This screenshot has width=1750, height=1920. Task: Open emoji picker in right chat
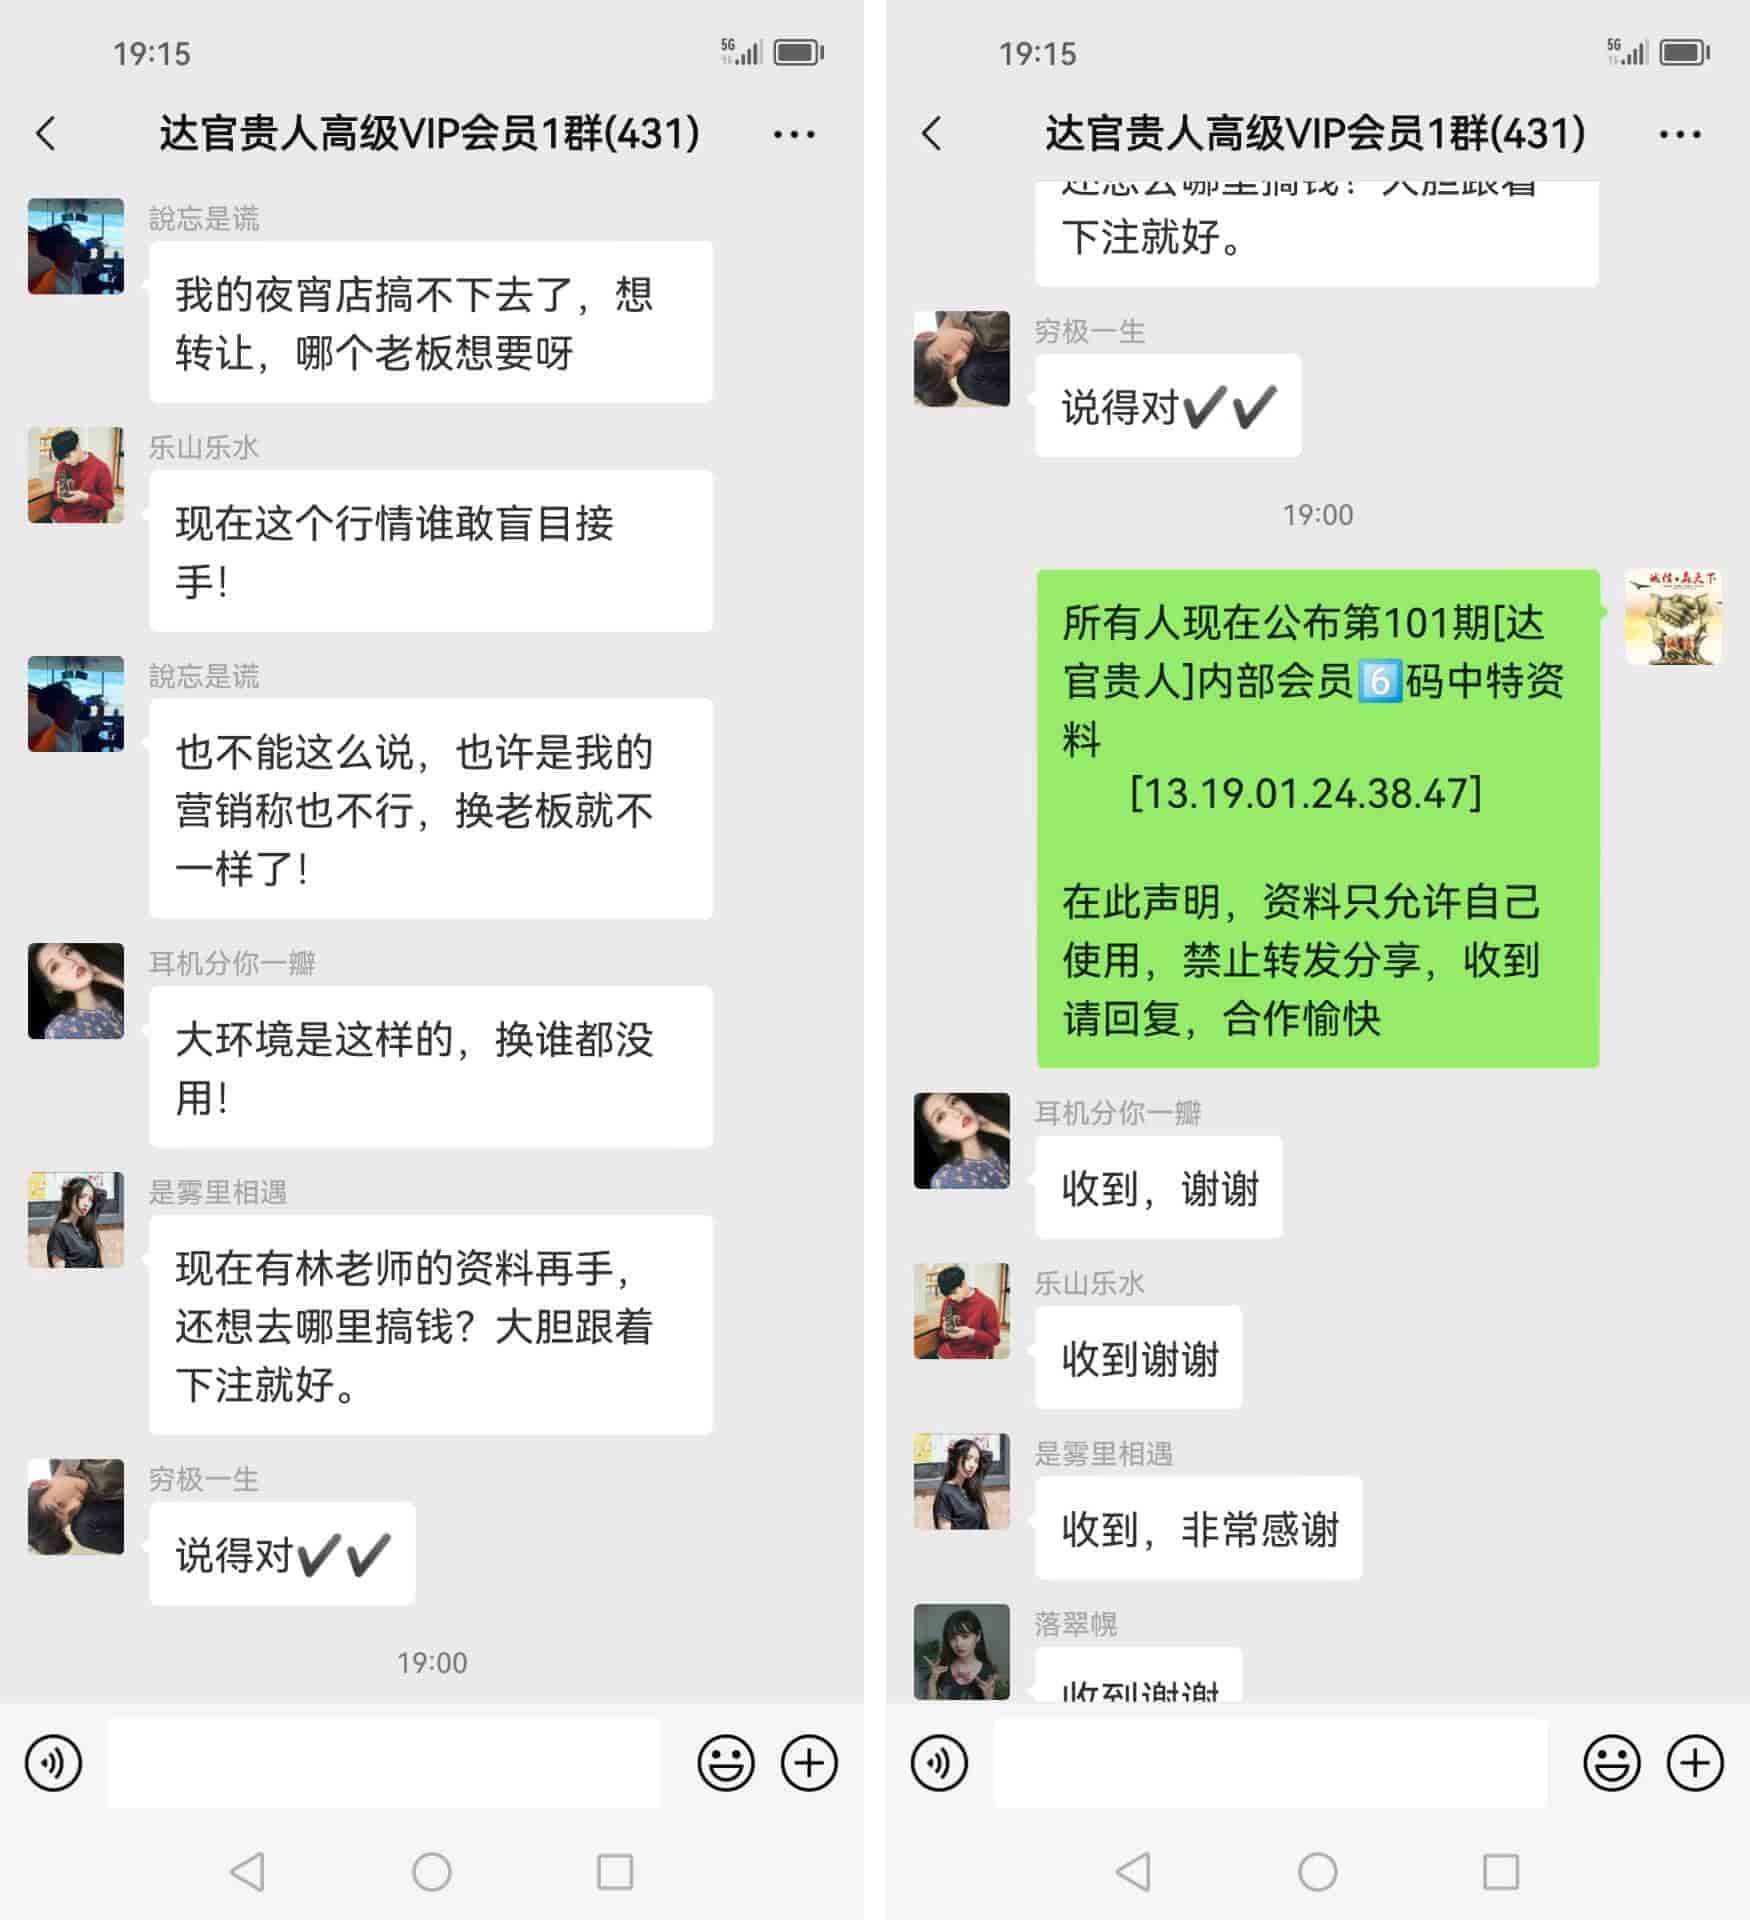(x=1612, y=1762)
